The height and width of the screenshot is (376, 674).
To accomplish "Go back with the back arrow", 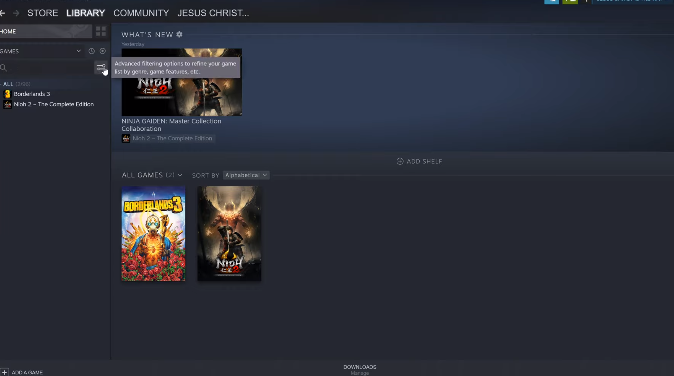I will click(x=2, y=13).
